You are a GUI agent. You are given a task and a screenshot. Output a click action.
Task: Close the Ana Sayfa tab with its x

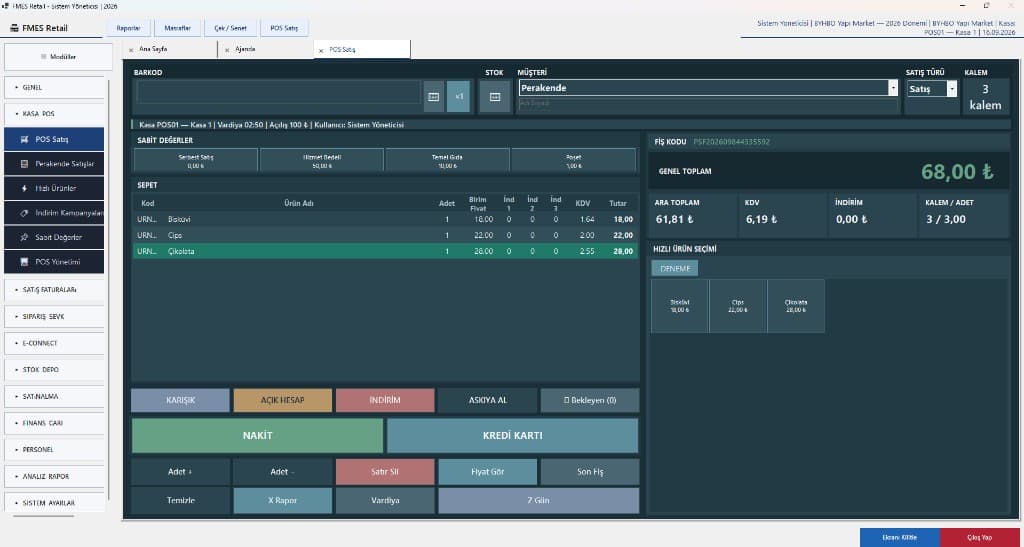coord(131,50)
